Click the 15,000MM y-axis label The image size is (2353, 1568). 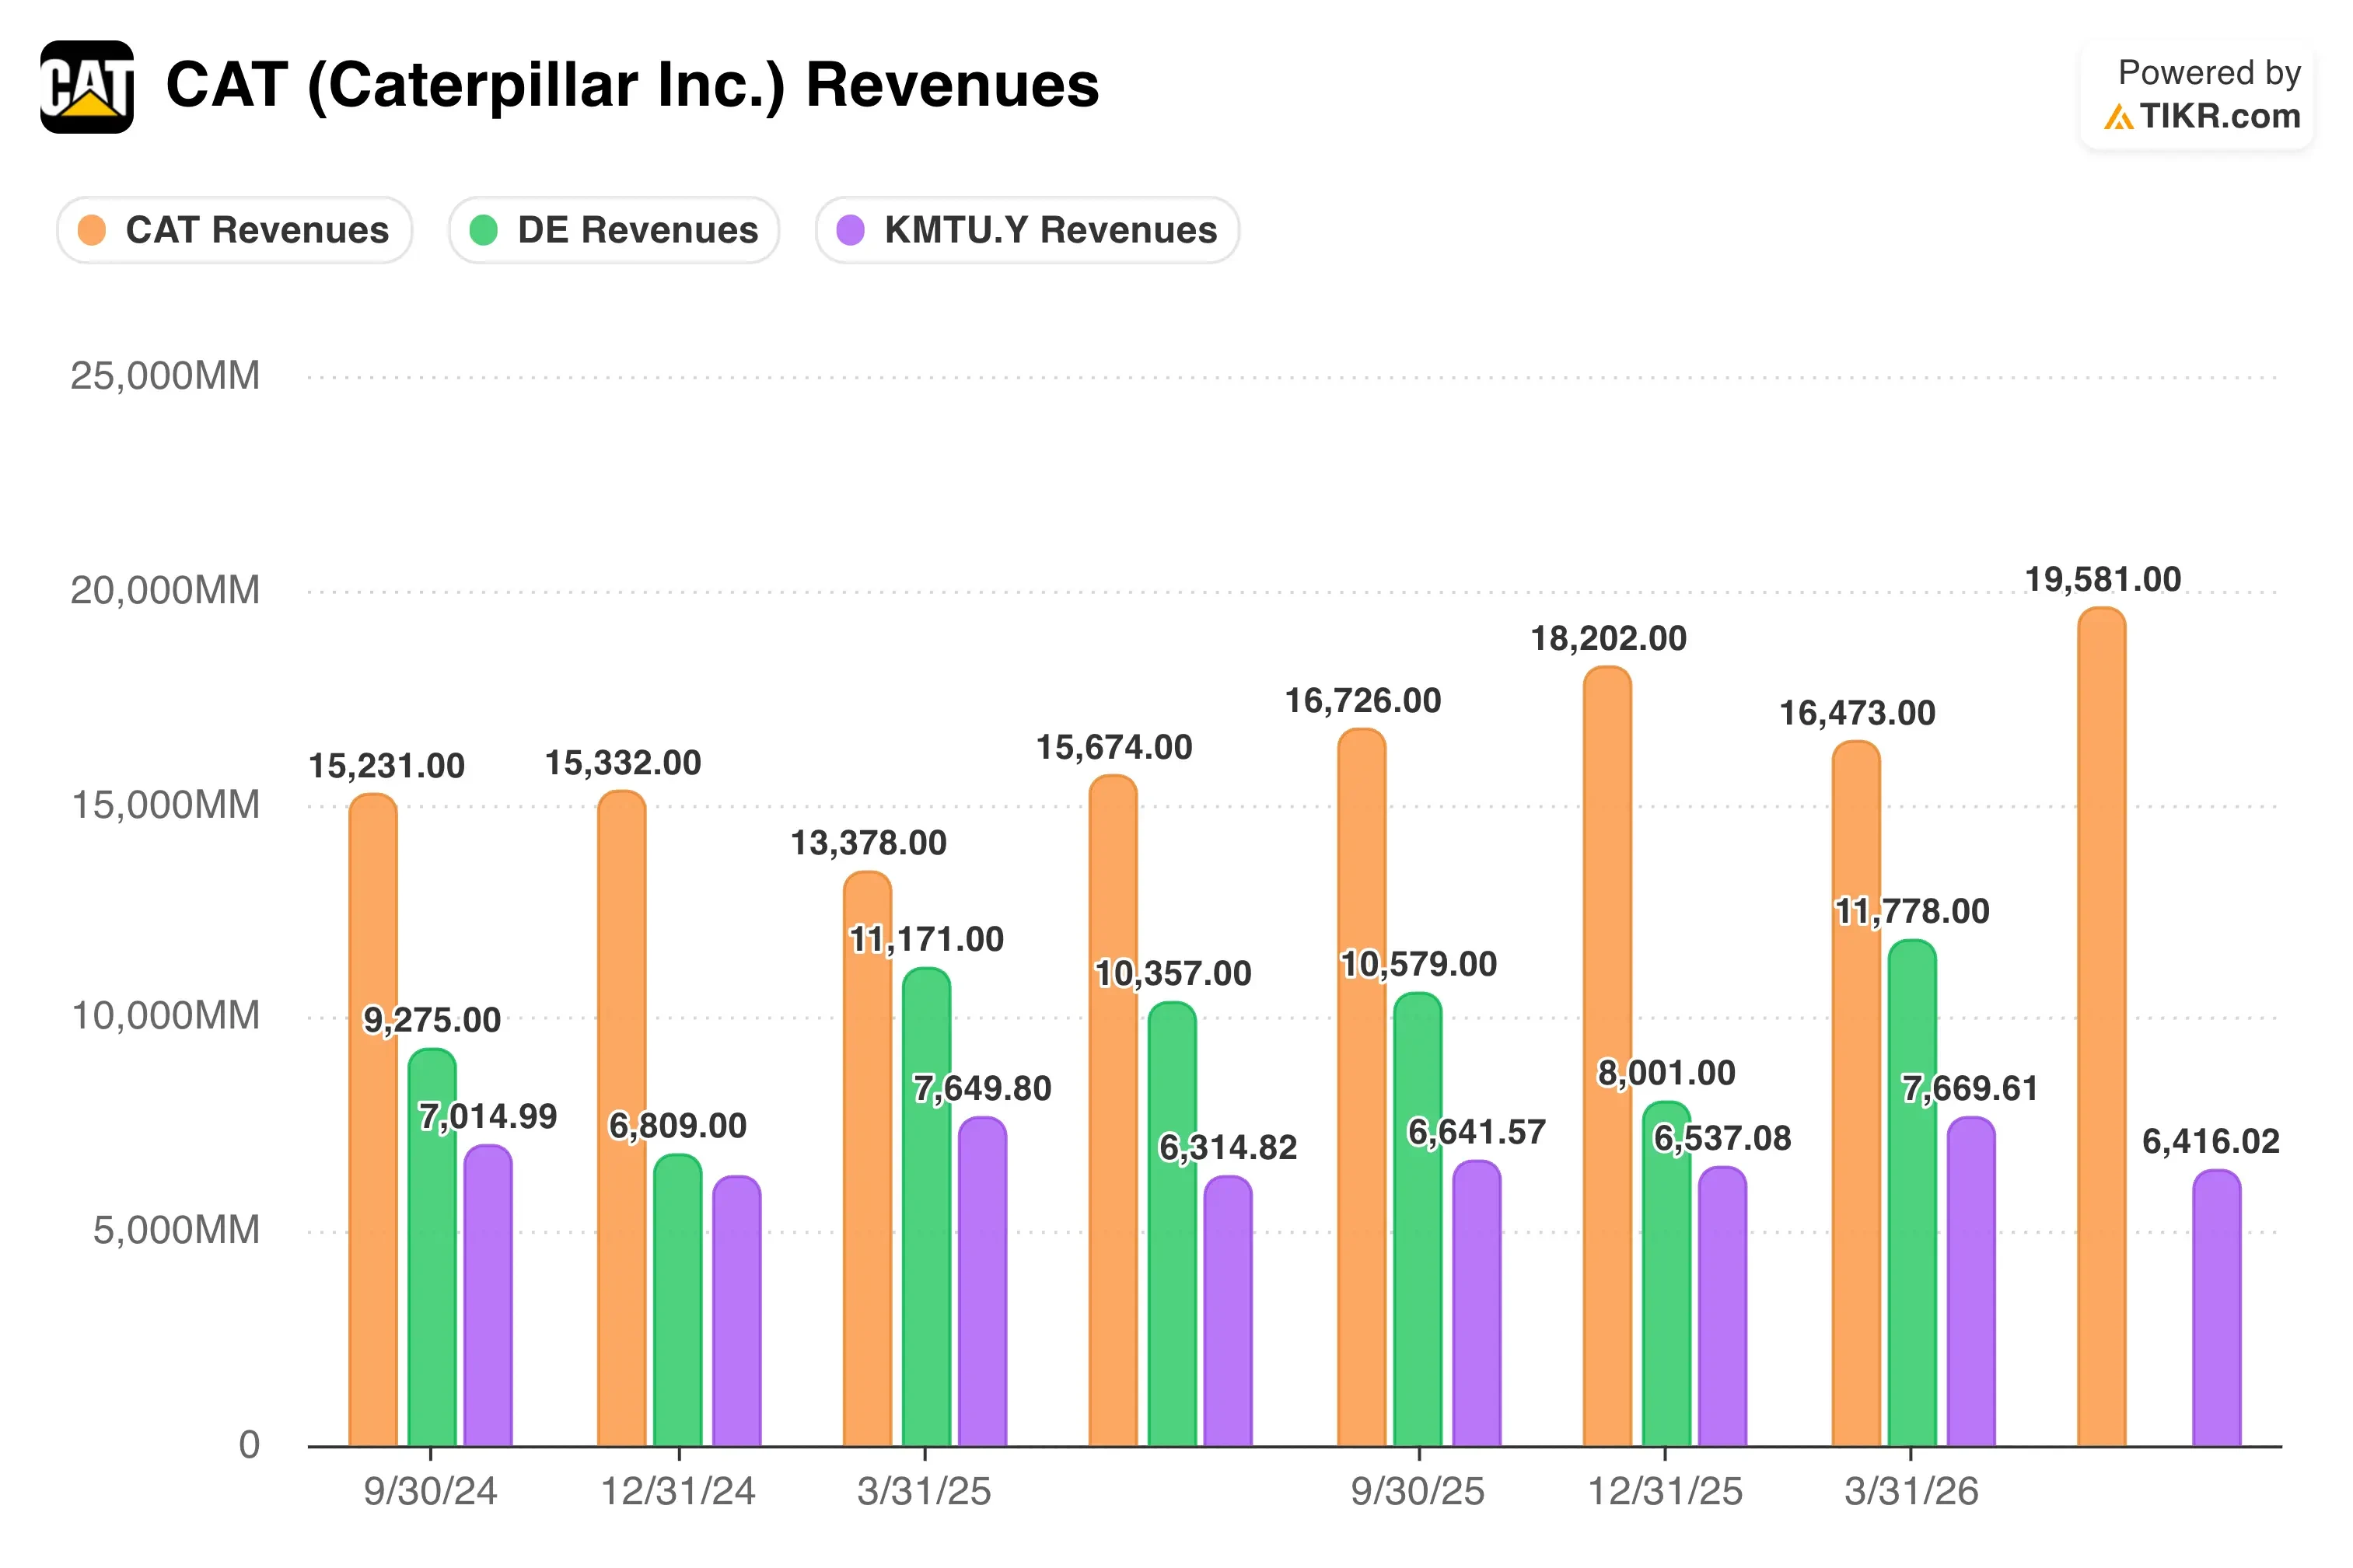click(165, 805)
